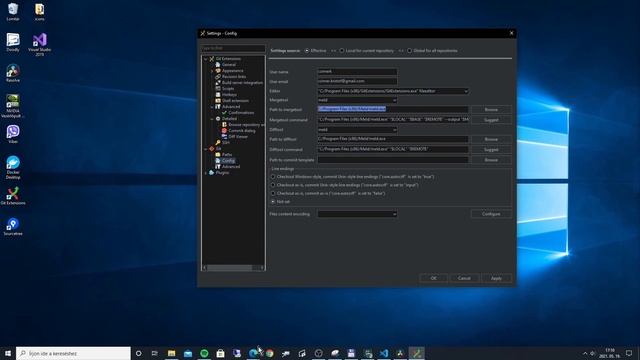Apply the settings changes
This screenshot has height=360, width=640.
pos(496,278)
